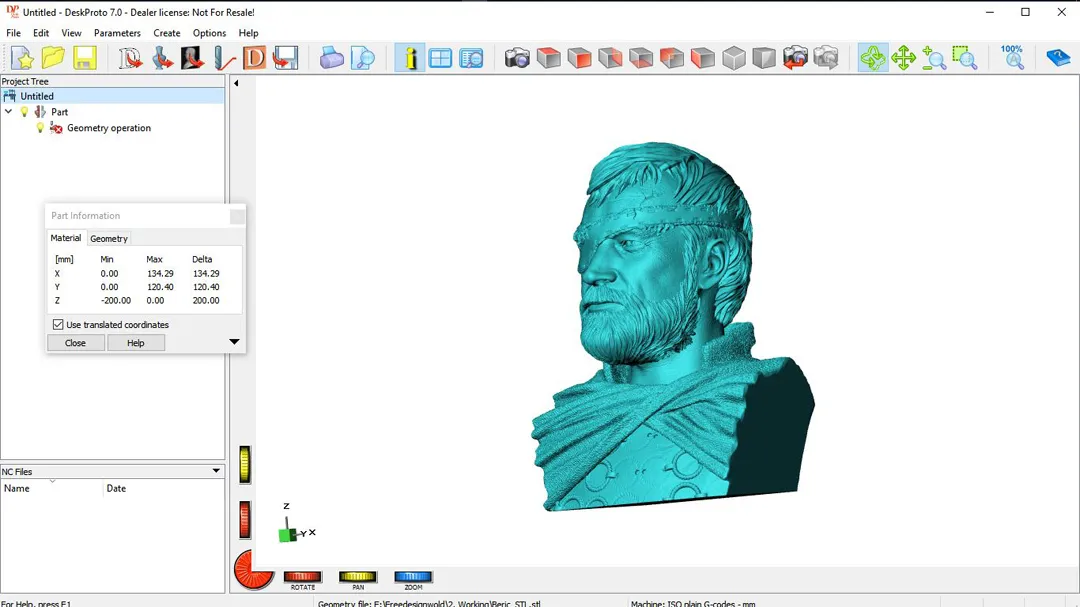Open the NC Files dropdown arrow

pos(216,471)
